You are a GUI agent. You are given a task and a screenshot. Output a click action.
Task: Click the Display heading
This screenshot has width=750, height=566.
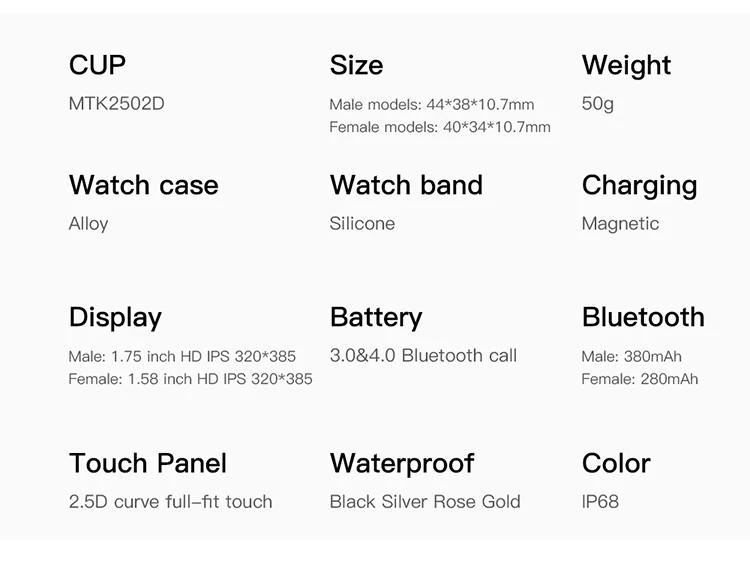(115, 317)
